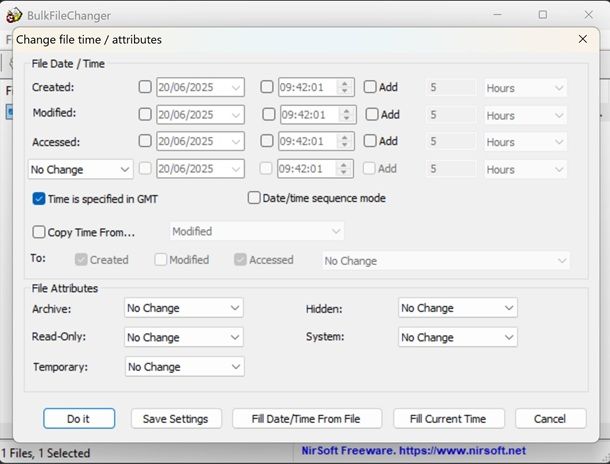Expand the Read-Only attribute dropdown

[x=184, y=337]
